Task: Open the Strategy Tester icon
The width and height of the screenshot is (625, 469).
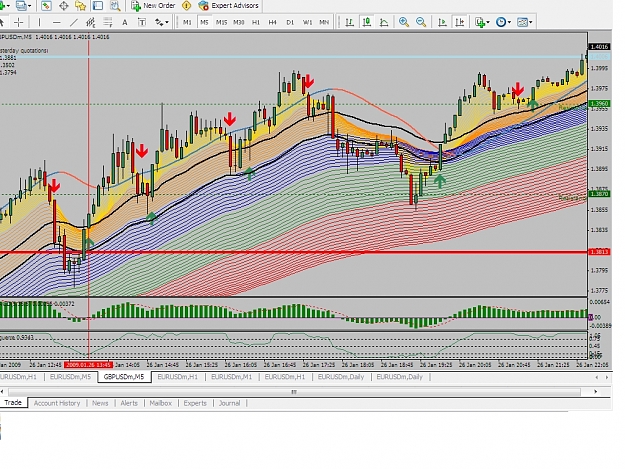Action: [115, 6]
